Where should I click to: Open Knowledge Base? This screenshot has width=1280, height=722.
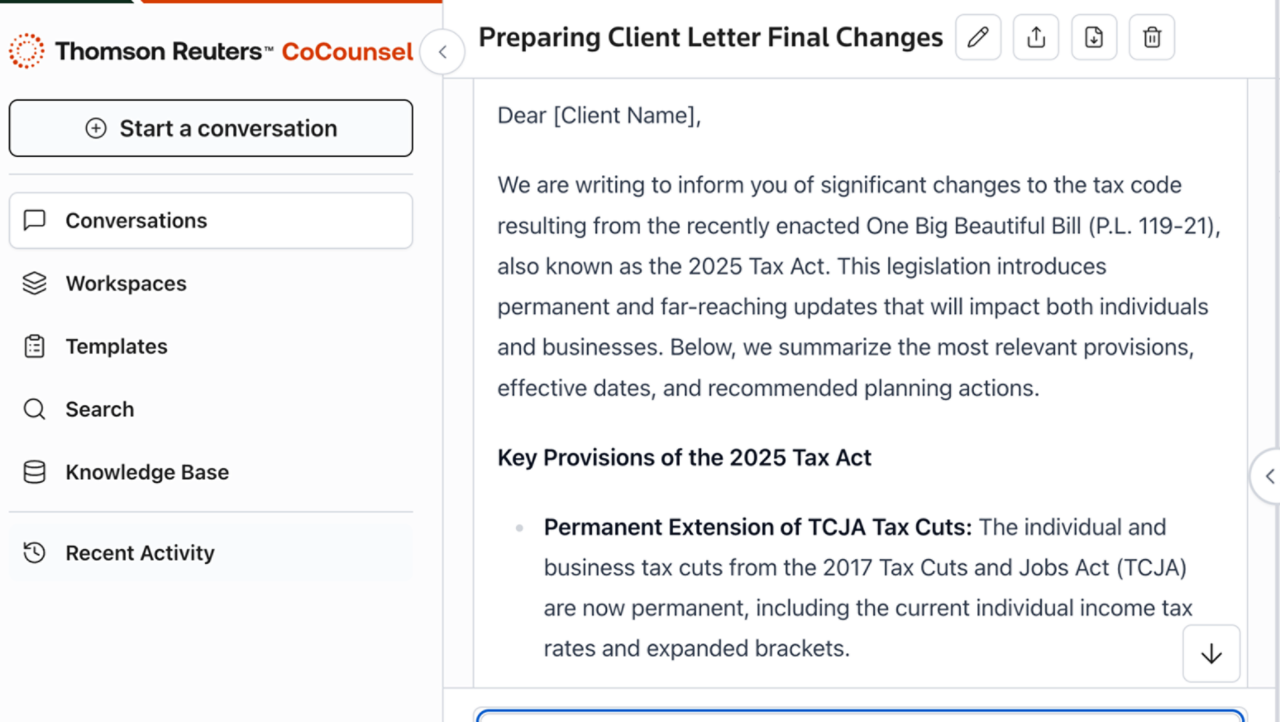147,473
